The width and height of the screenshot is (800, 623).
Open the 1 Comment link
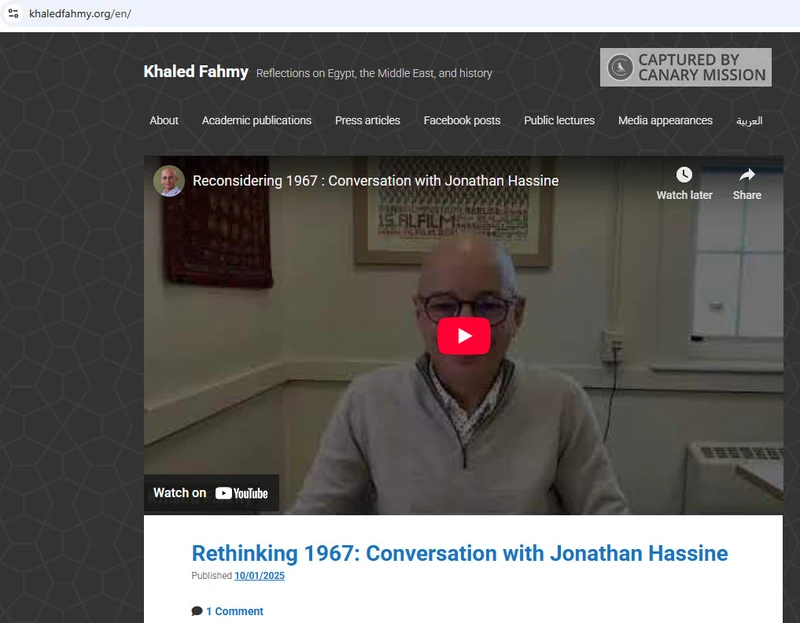click(x=235, y=611)
